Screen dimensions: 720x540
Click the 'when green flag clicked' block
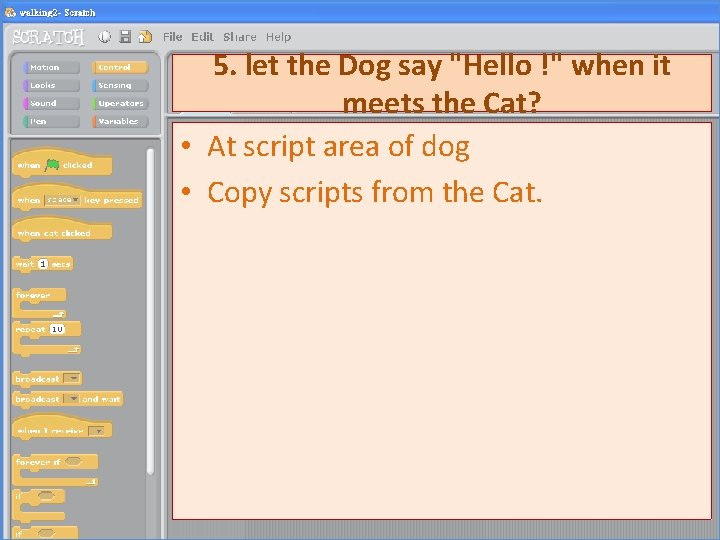tap(62, 163)
